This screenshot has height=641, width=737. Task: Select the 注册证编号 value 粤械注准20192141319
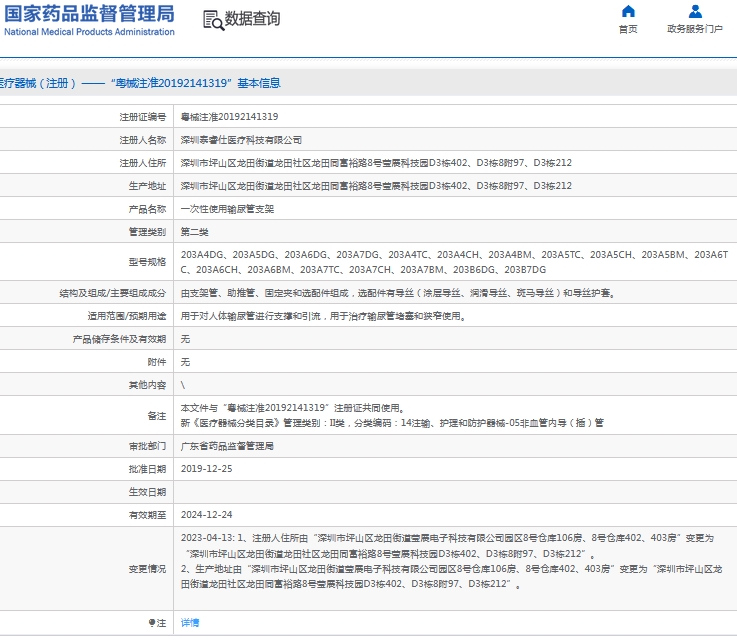click(x=229, y=117)
